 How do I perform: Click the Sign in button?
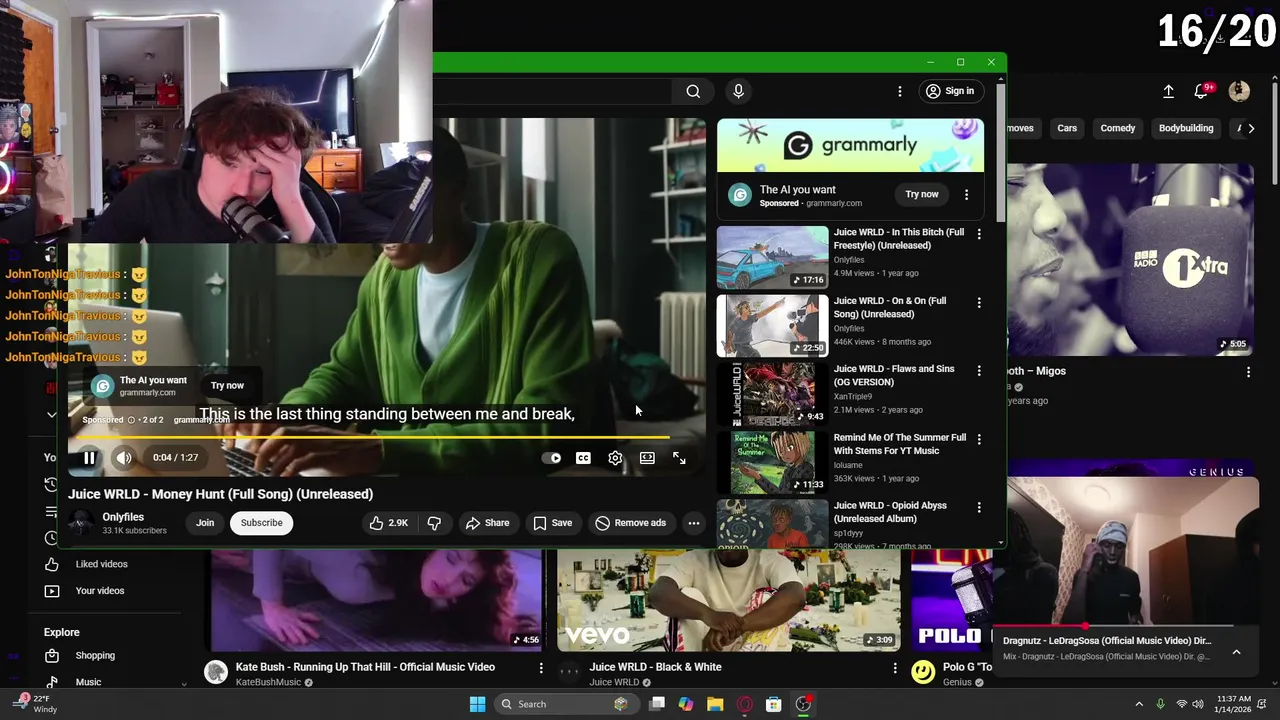(x=950, y=91)
